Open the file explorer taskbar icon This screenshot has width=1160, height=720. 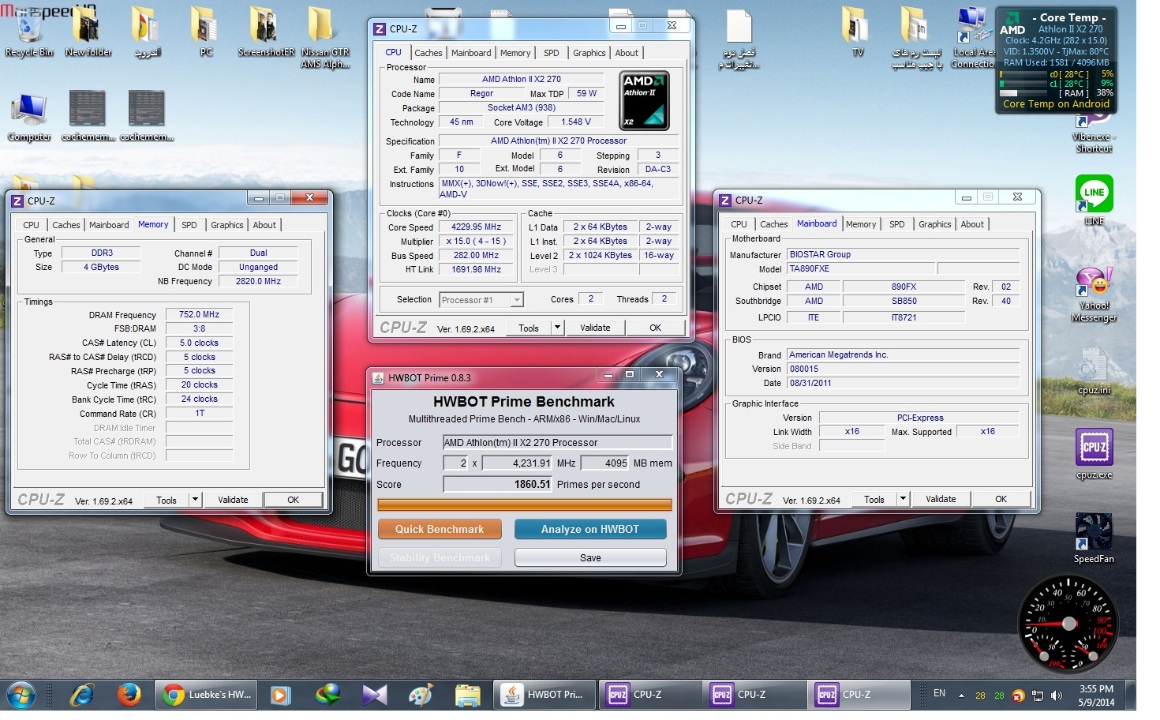[468, 695]
